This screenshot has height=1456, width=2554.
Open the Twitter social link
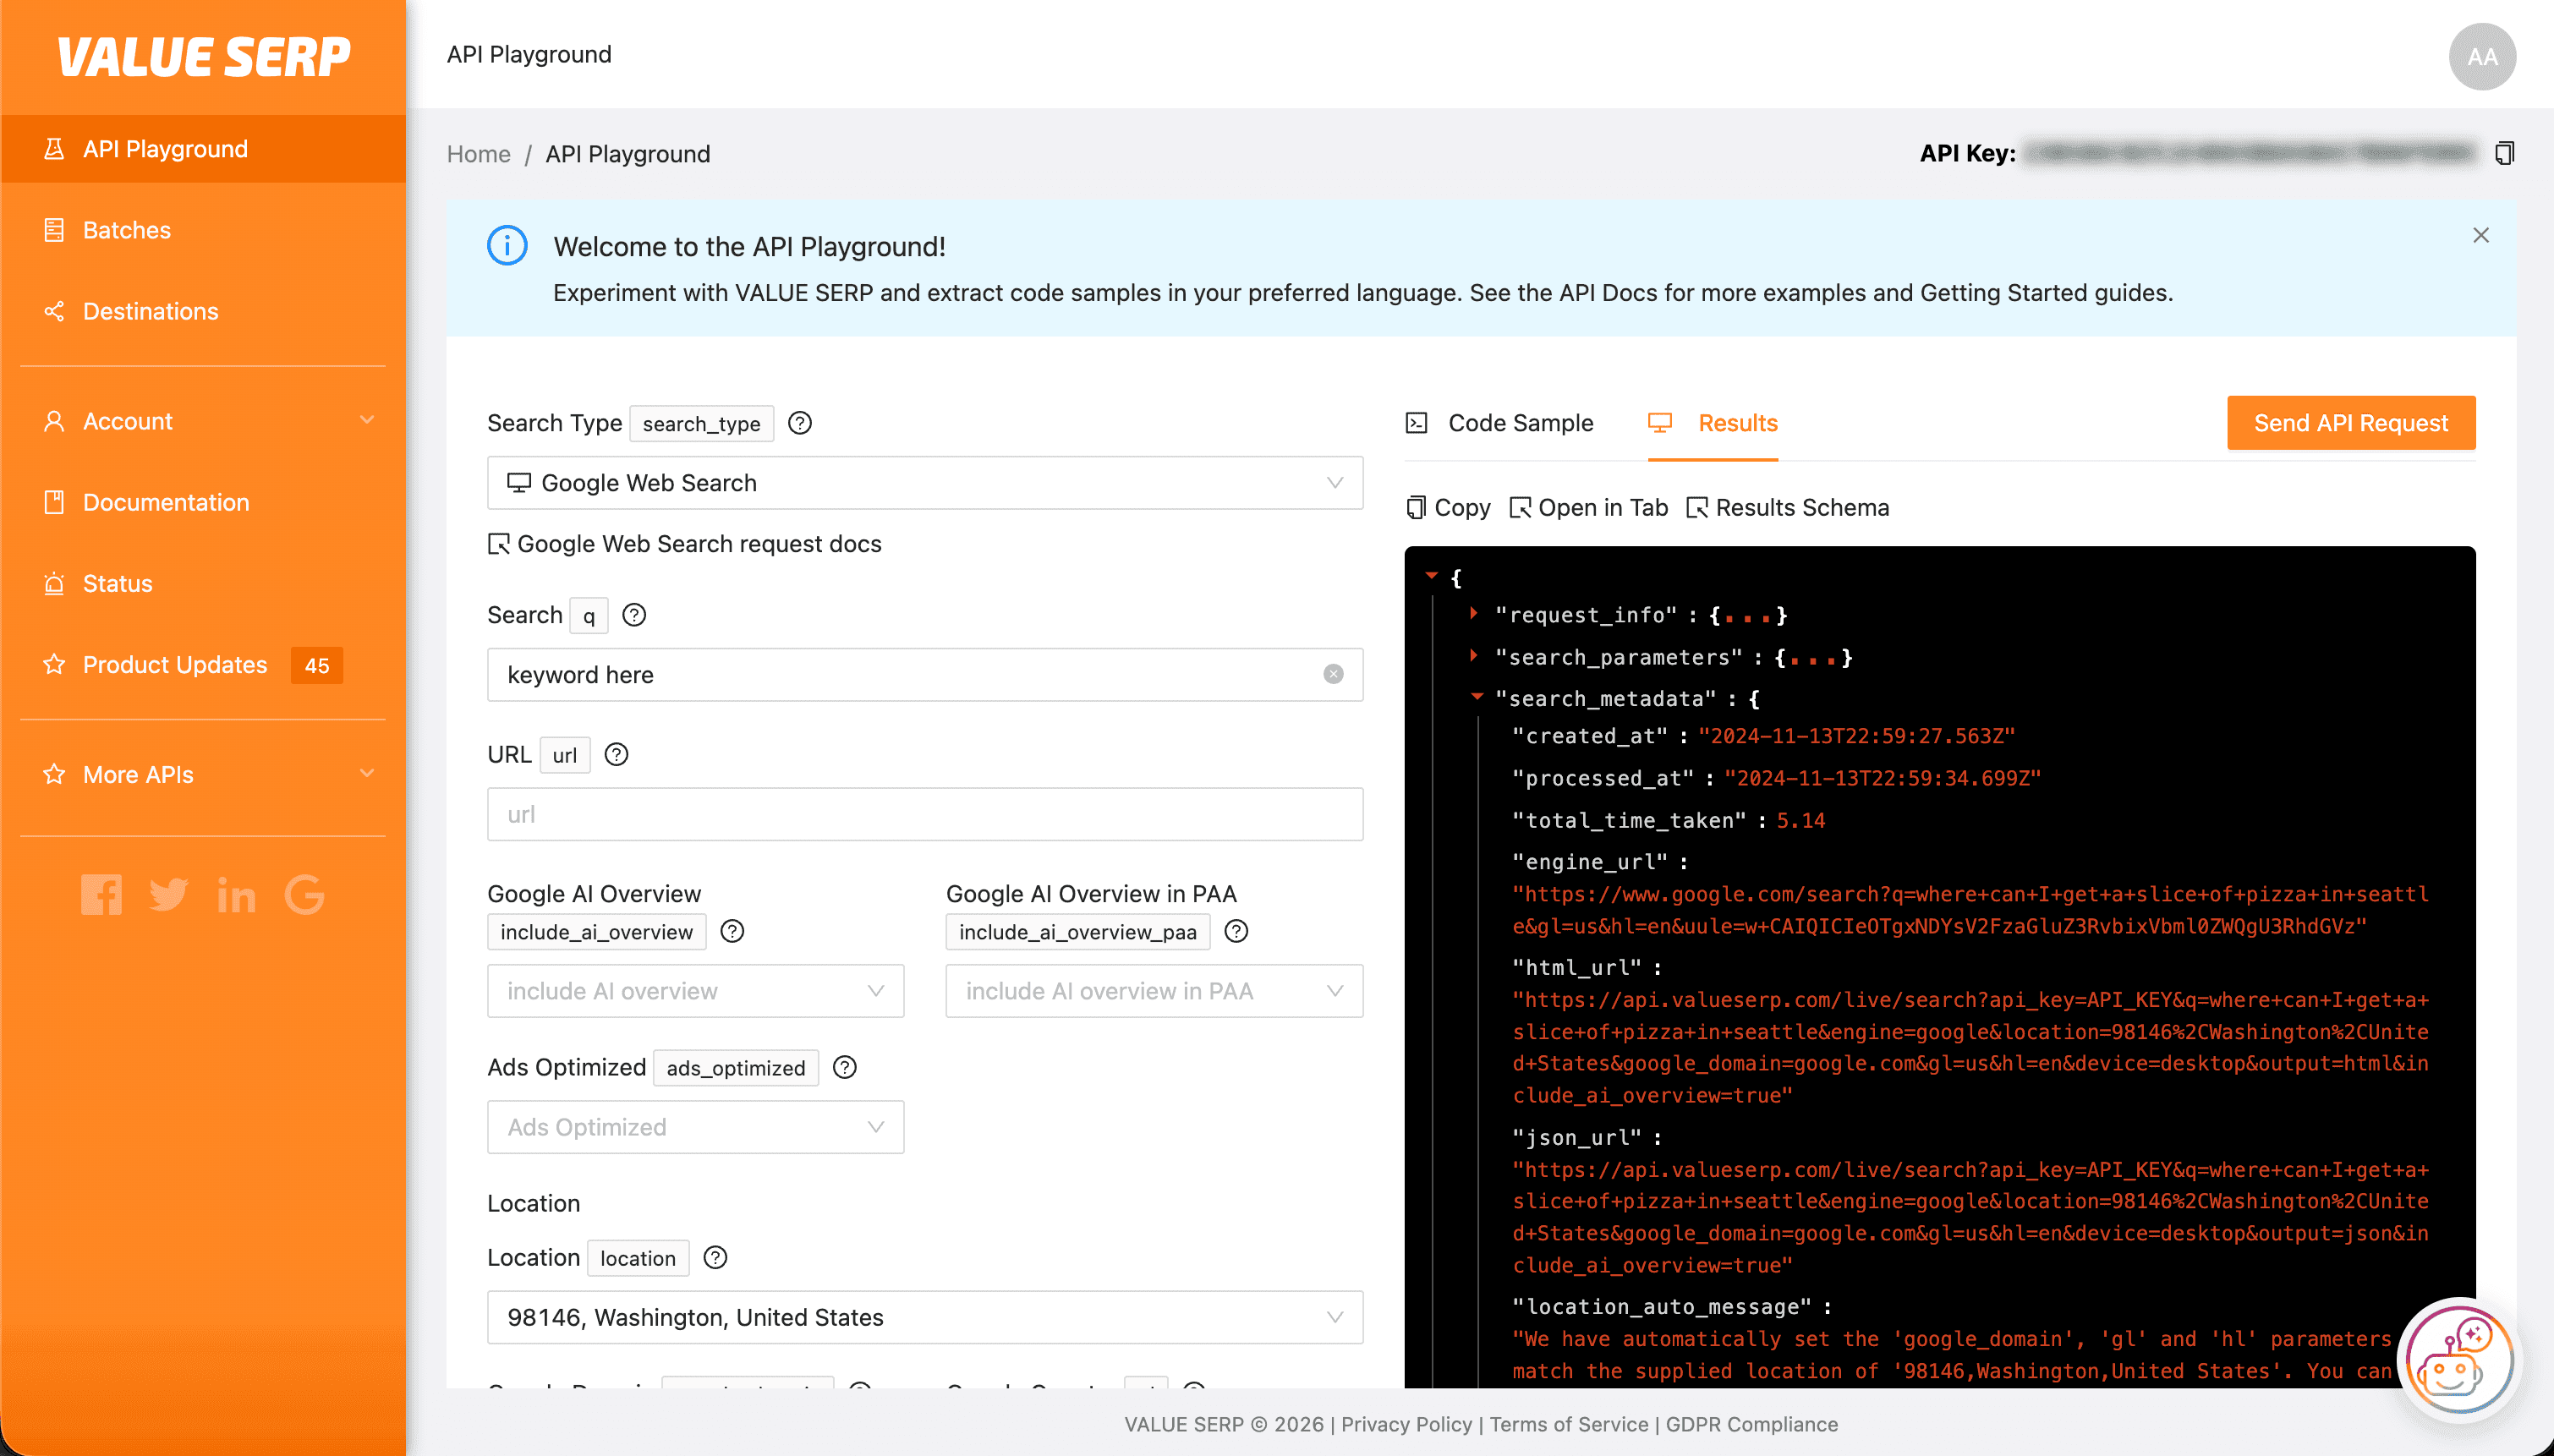click(169, 895)
